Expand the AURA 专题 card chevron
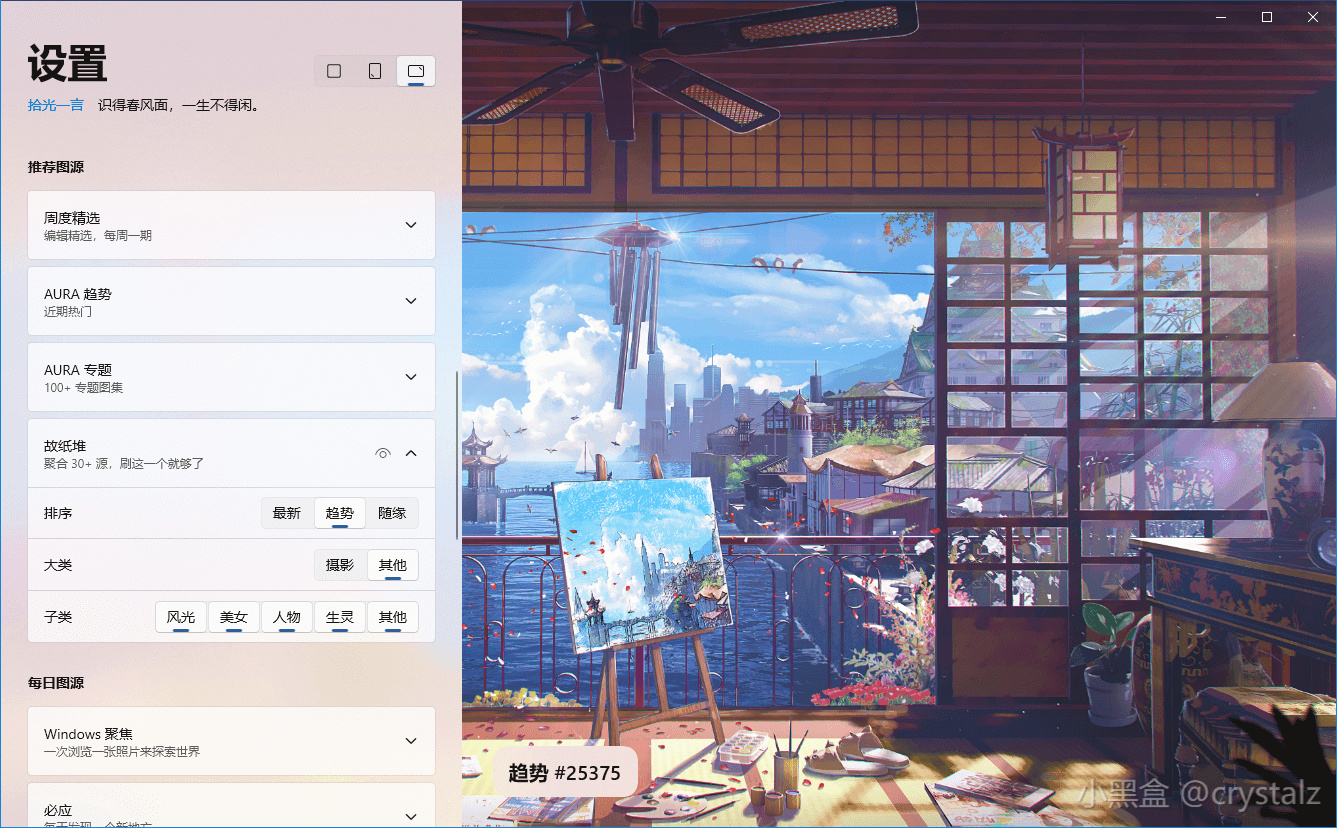The width and height of the screenshot is (1337, 828). click(x=411, y=377)
